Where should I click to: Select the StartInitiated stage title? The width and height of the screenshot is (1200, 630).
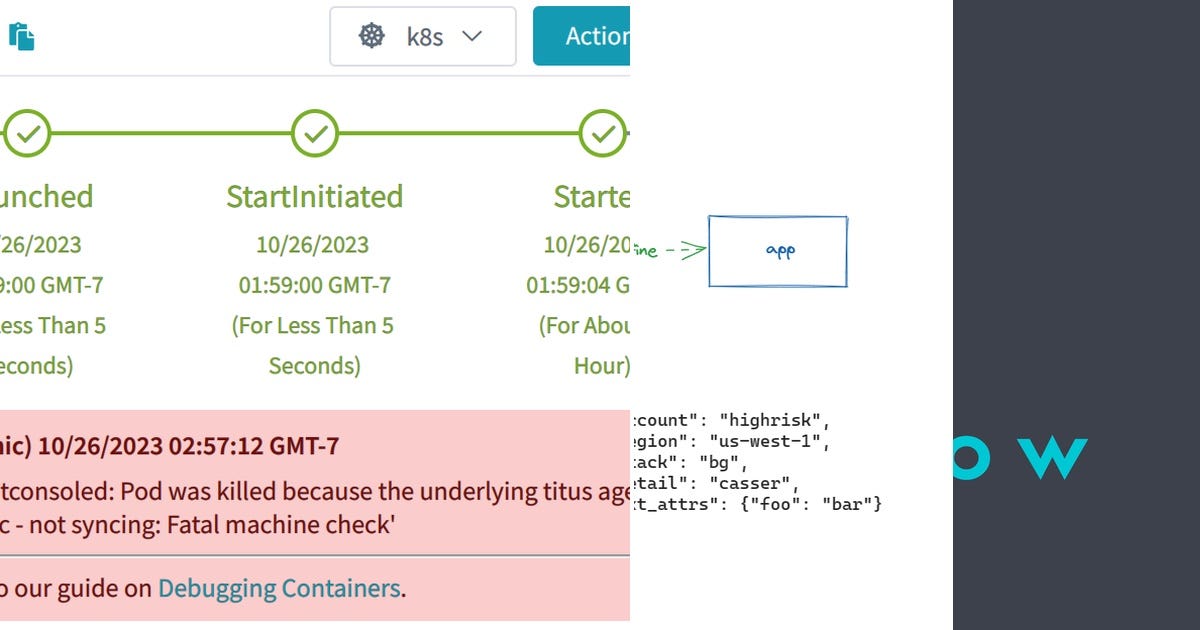[x=315, y=196]
